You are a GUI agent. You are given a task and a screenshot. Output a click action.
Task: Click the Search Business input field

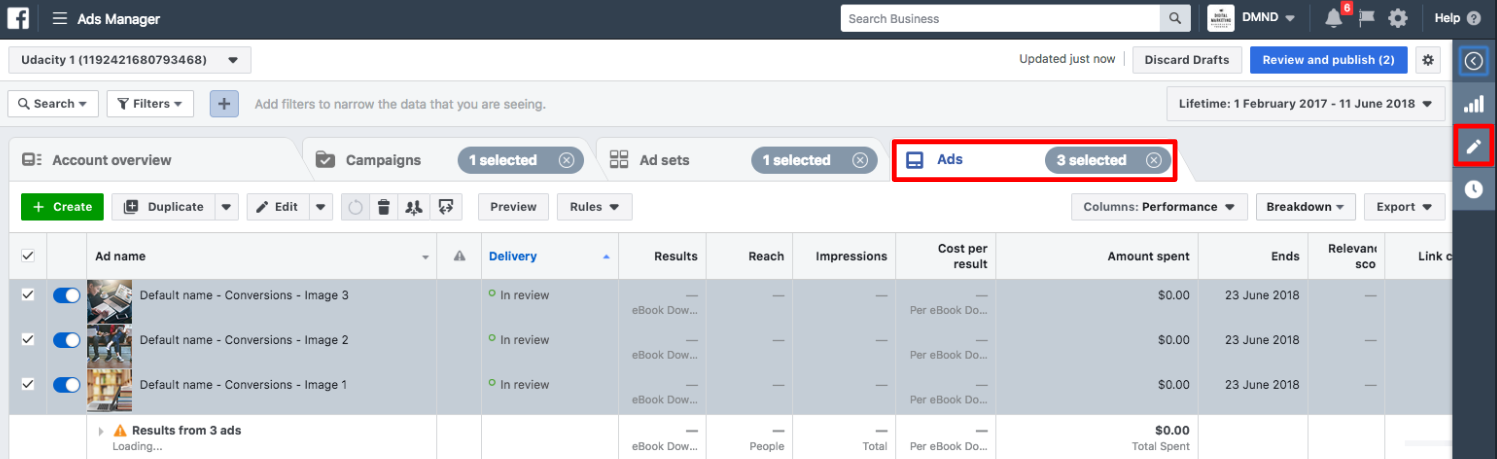[x=1000, y=18]
